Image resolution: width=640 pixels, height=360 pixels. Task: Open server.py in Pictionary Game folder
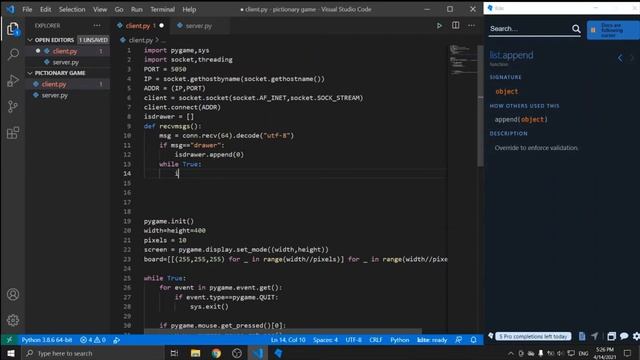pyautogui.click(x=55, y=96)
